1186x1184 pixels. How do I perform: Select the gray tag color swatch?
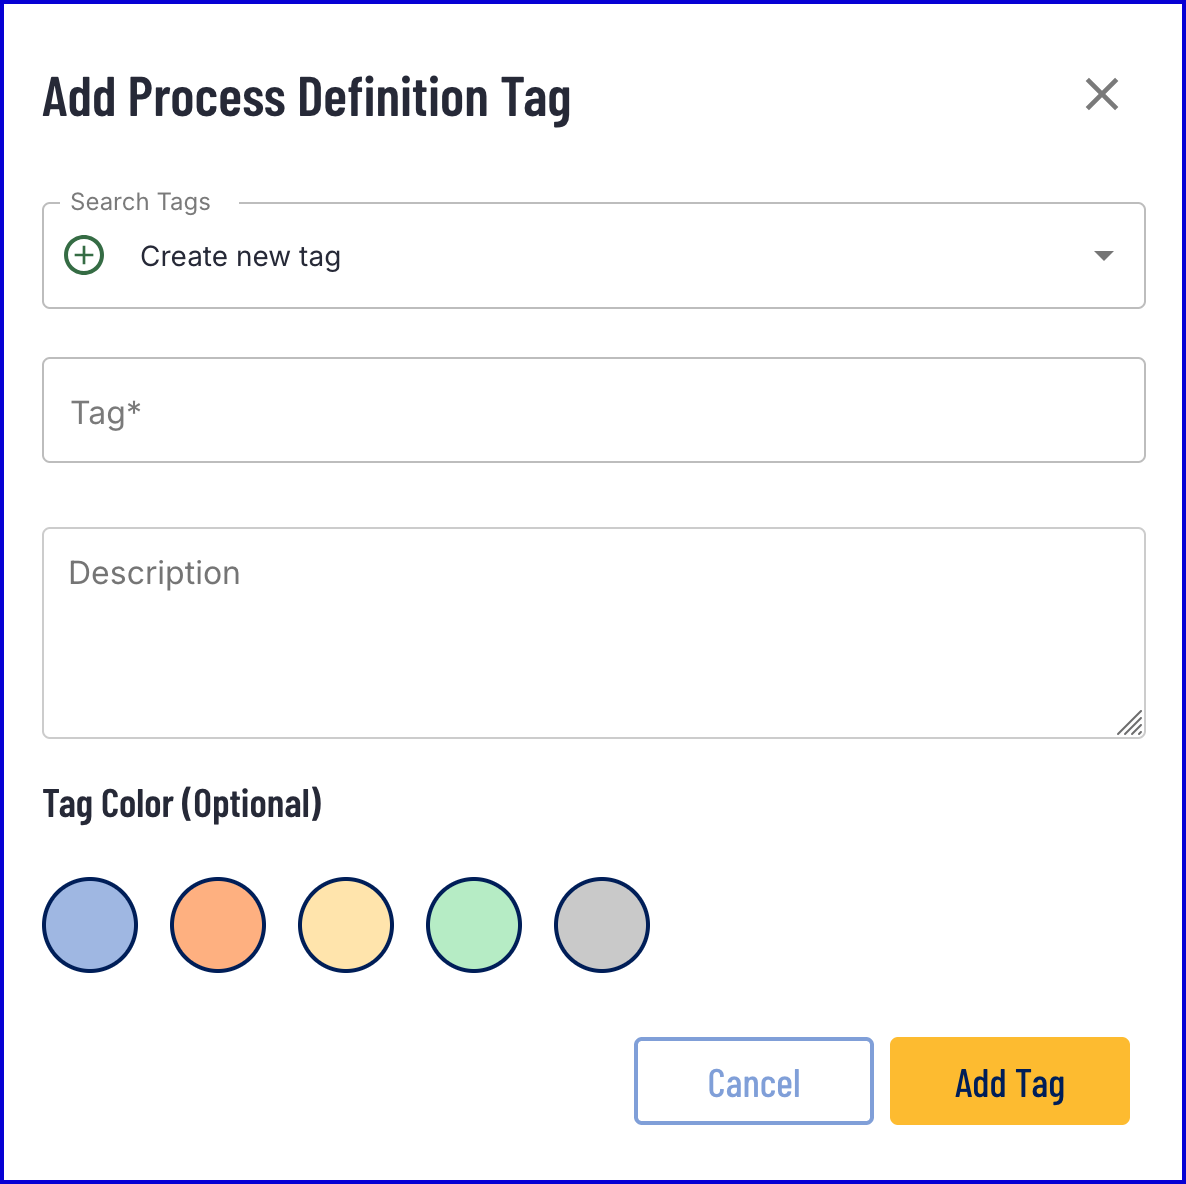[x=602, y=925]
